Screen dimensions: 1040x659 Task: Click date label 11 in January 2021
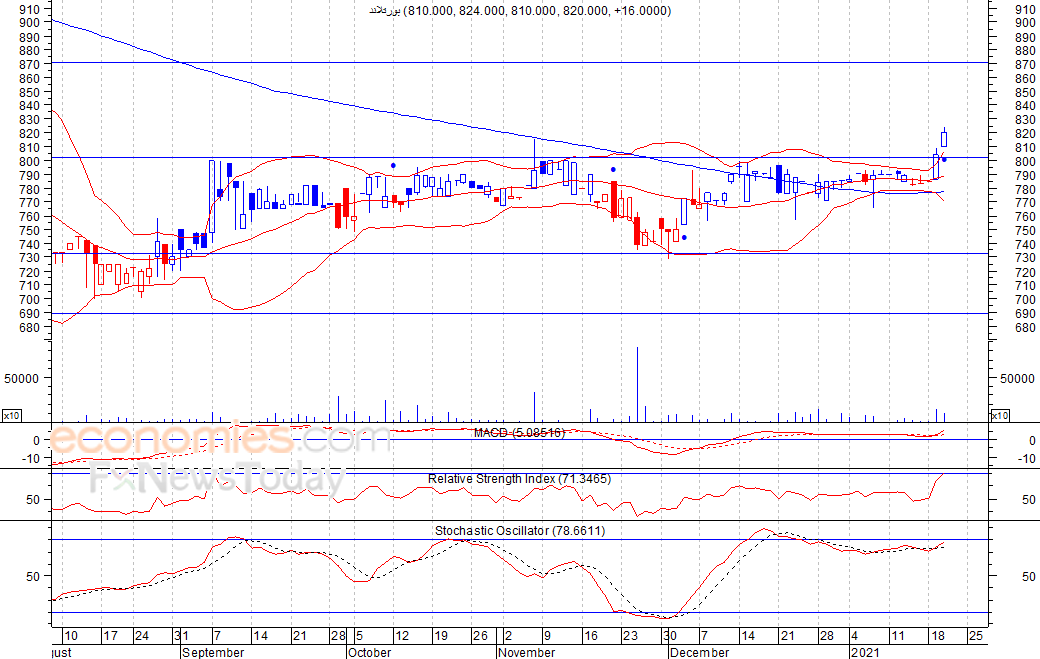coord(897,636)
